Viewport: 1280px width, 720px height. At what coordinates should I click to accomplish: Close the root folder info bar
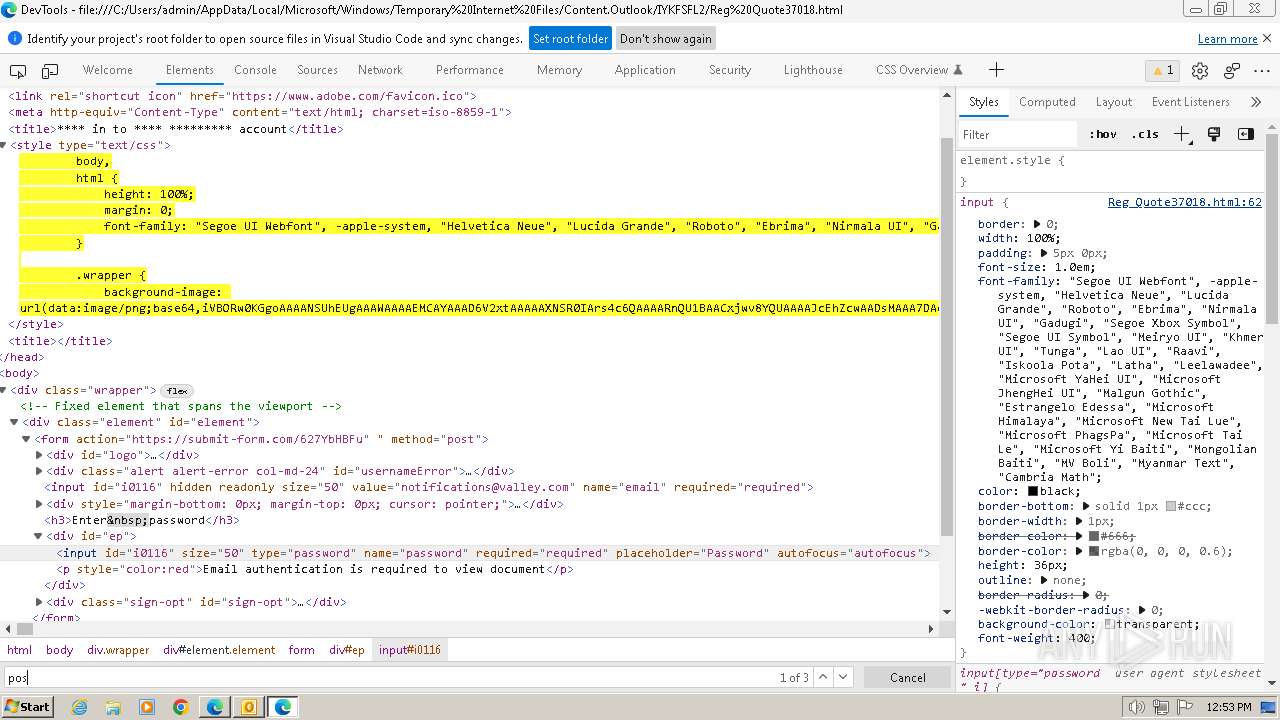pos(1267,38)
